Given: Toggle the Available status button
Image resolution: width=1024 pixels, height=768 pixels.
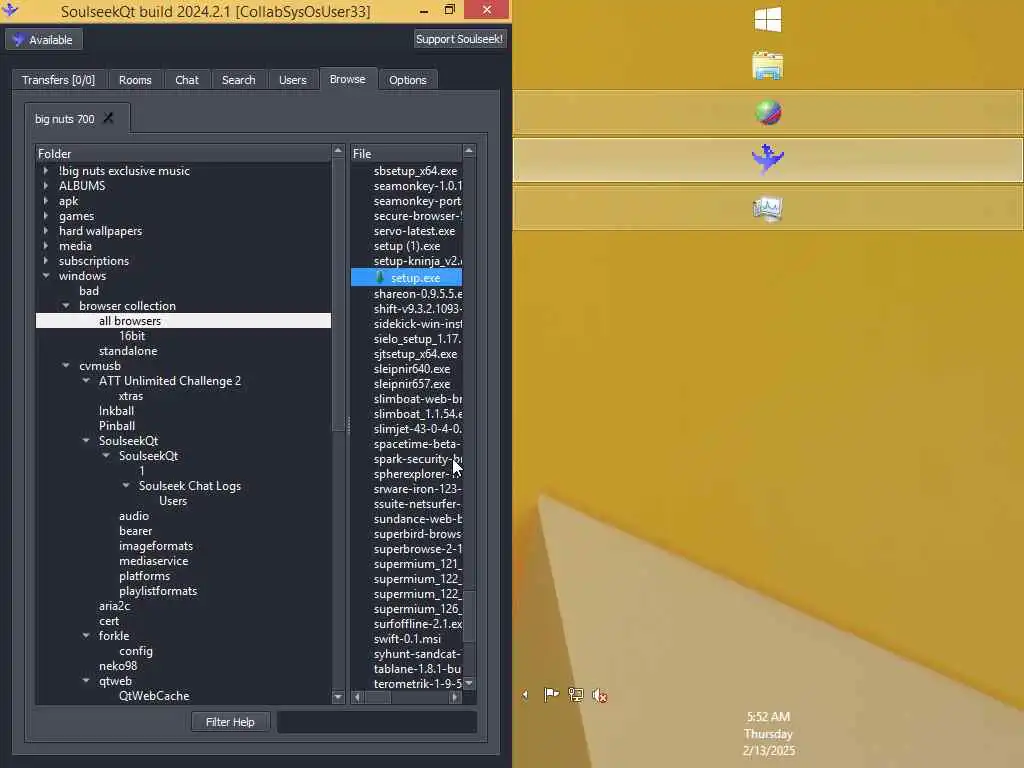Looking at the screenshot, I should tap(44, 40).
